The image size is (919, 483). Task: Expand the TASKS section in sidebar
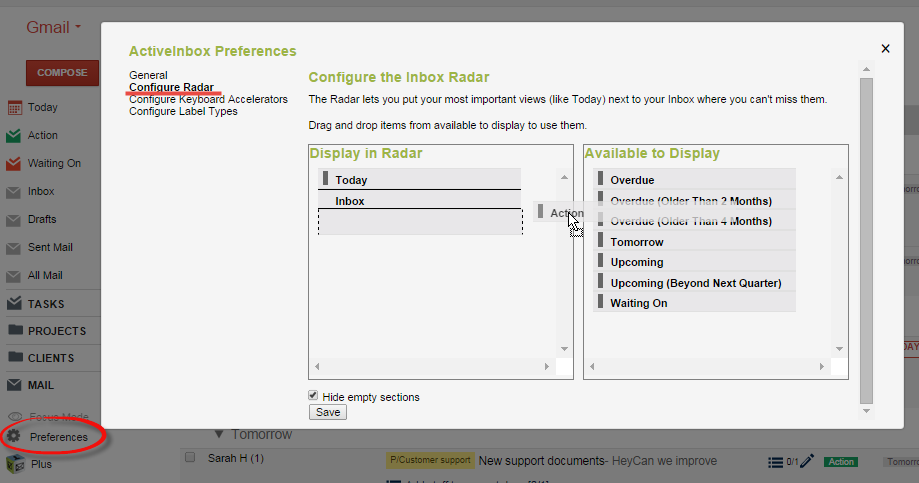(x=45, y=304)
